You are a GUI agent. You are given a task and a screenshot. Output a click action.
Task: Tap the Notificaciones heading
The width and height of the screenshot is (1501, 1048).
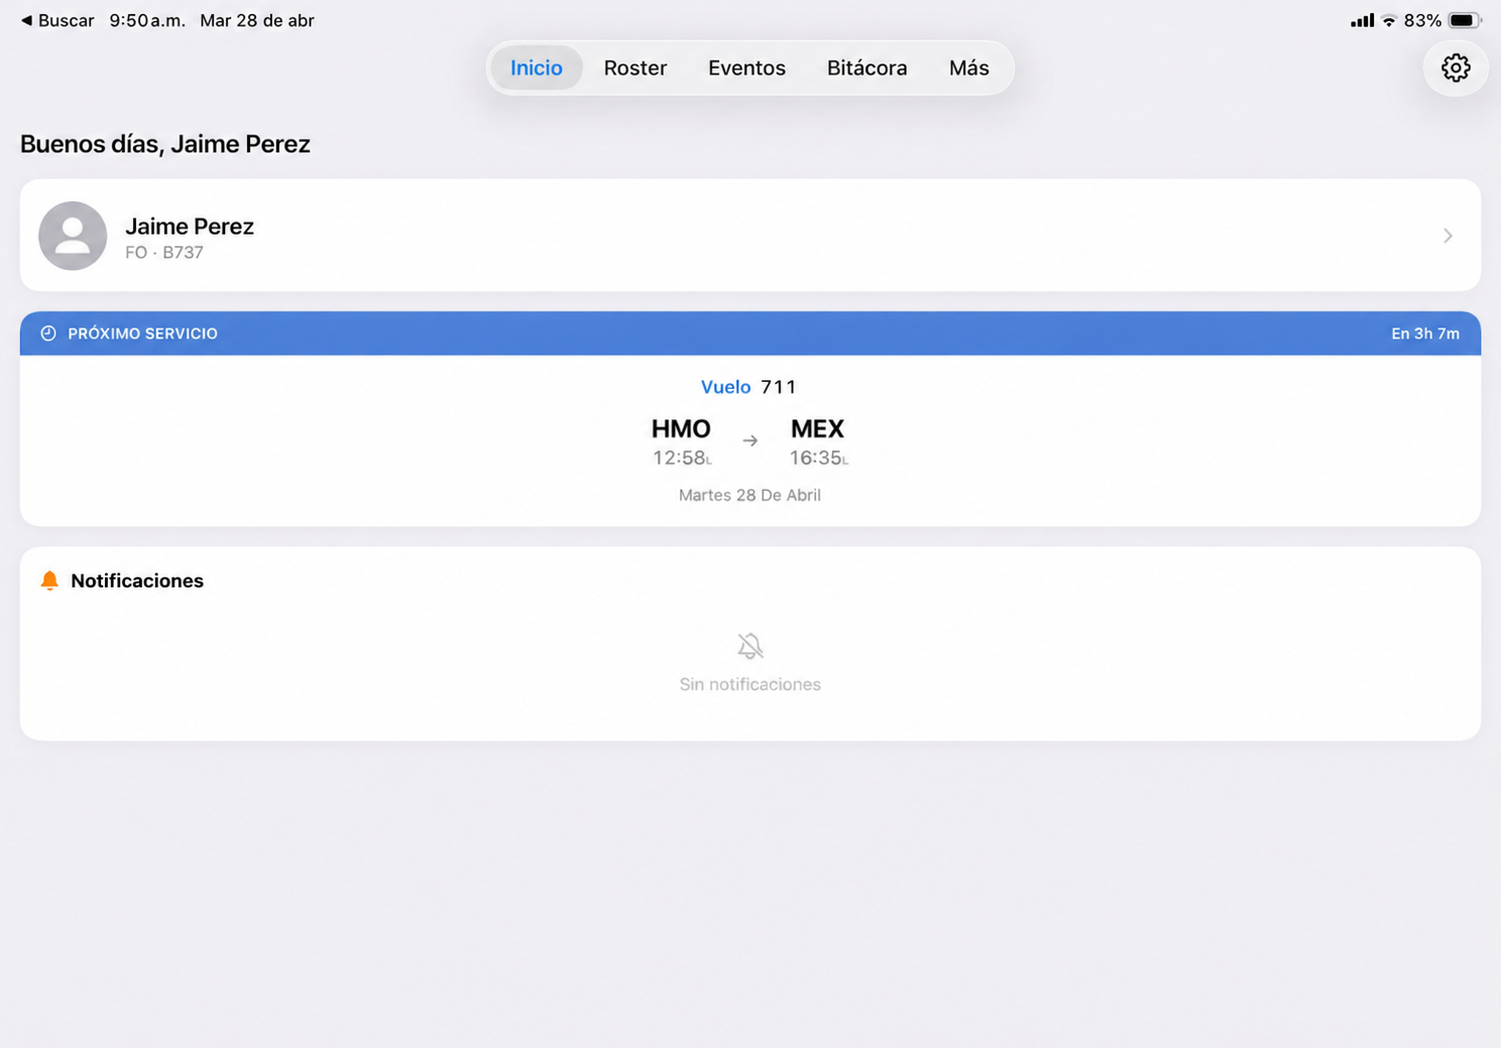(x=137, y=581)
